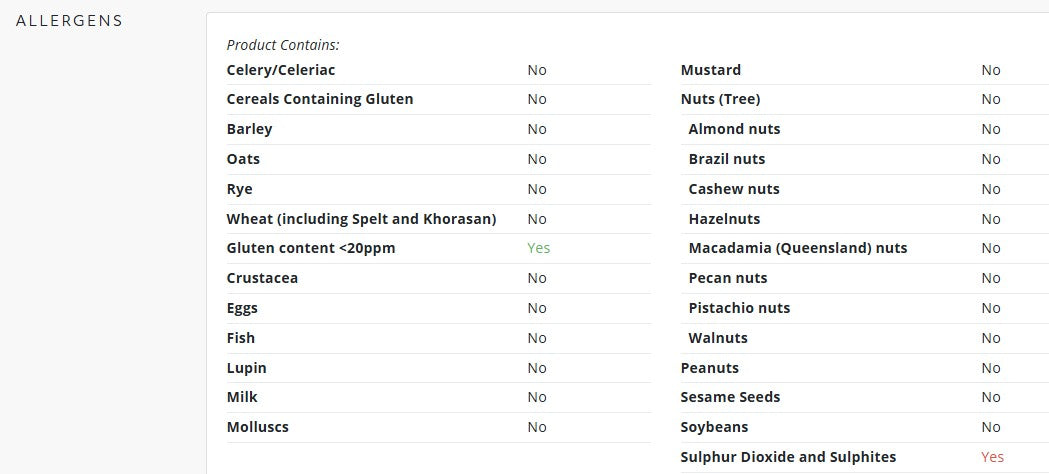This screenshot has height=474, width=1049.
Task: Click the Peanuts allergen label
Action: [709, 368]
